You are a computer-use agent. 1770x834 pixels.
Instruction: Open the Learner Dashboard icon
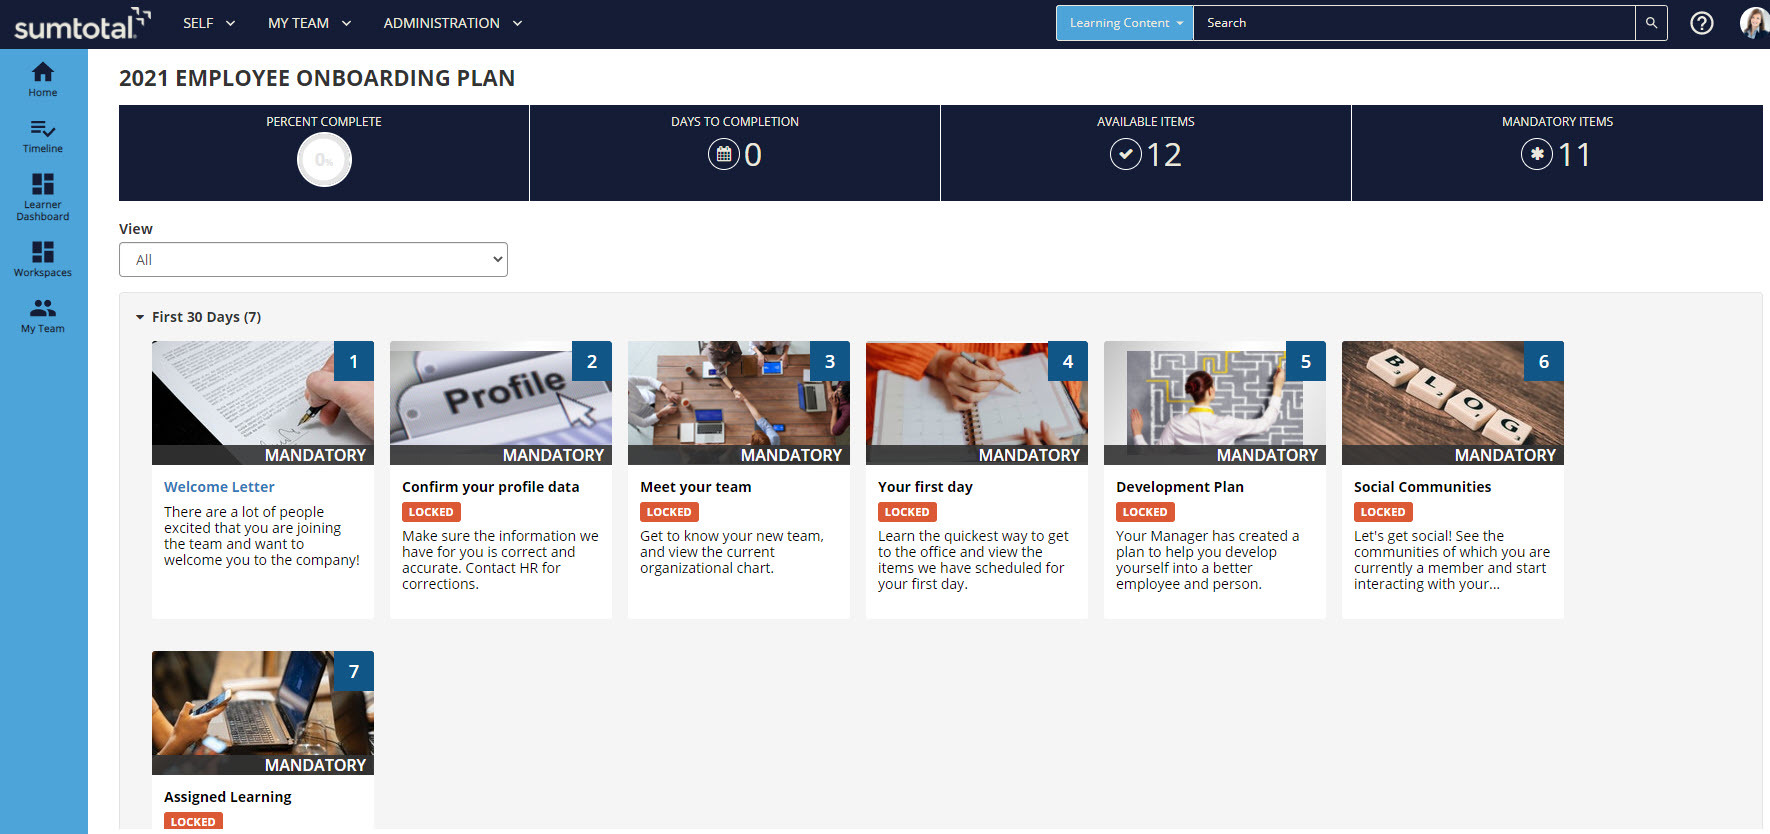click(43, 195)
